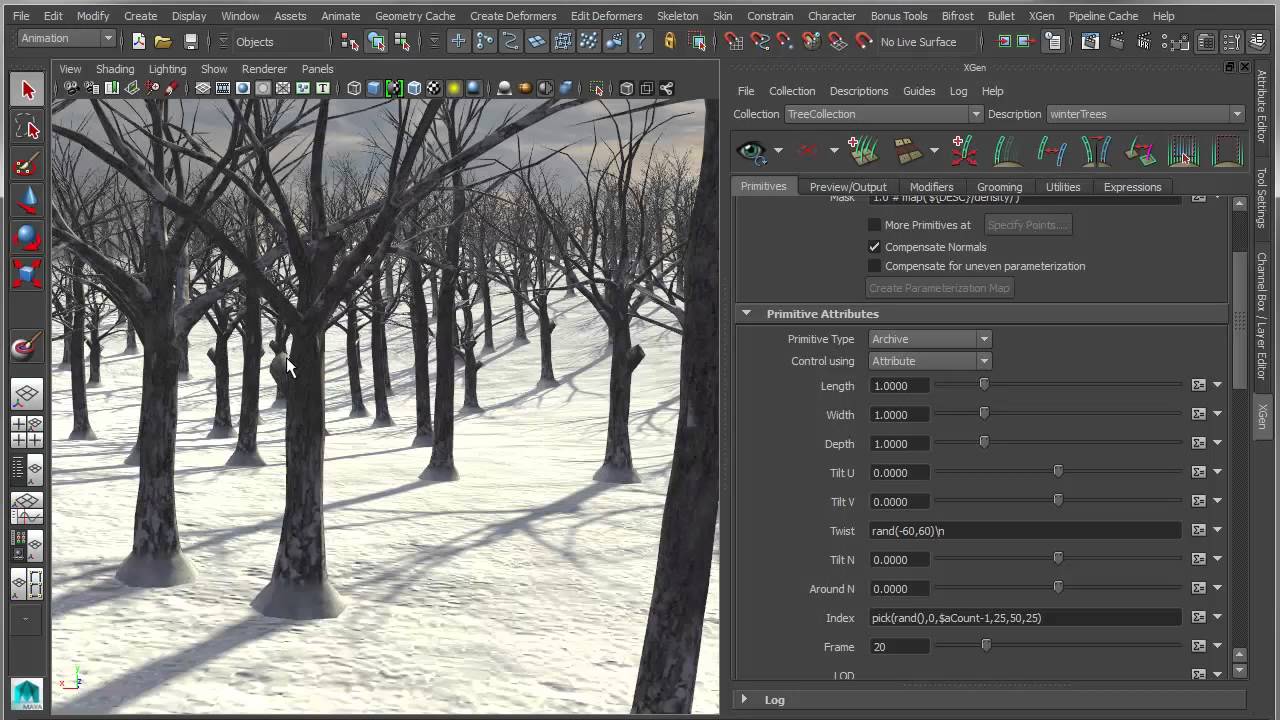Open Primitive Type Archive dropdown
The height and width of the screenshot is (720, 1280).
930,339
